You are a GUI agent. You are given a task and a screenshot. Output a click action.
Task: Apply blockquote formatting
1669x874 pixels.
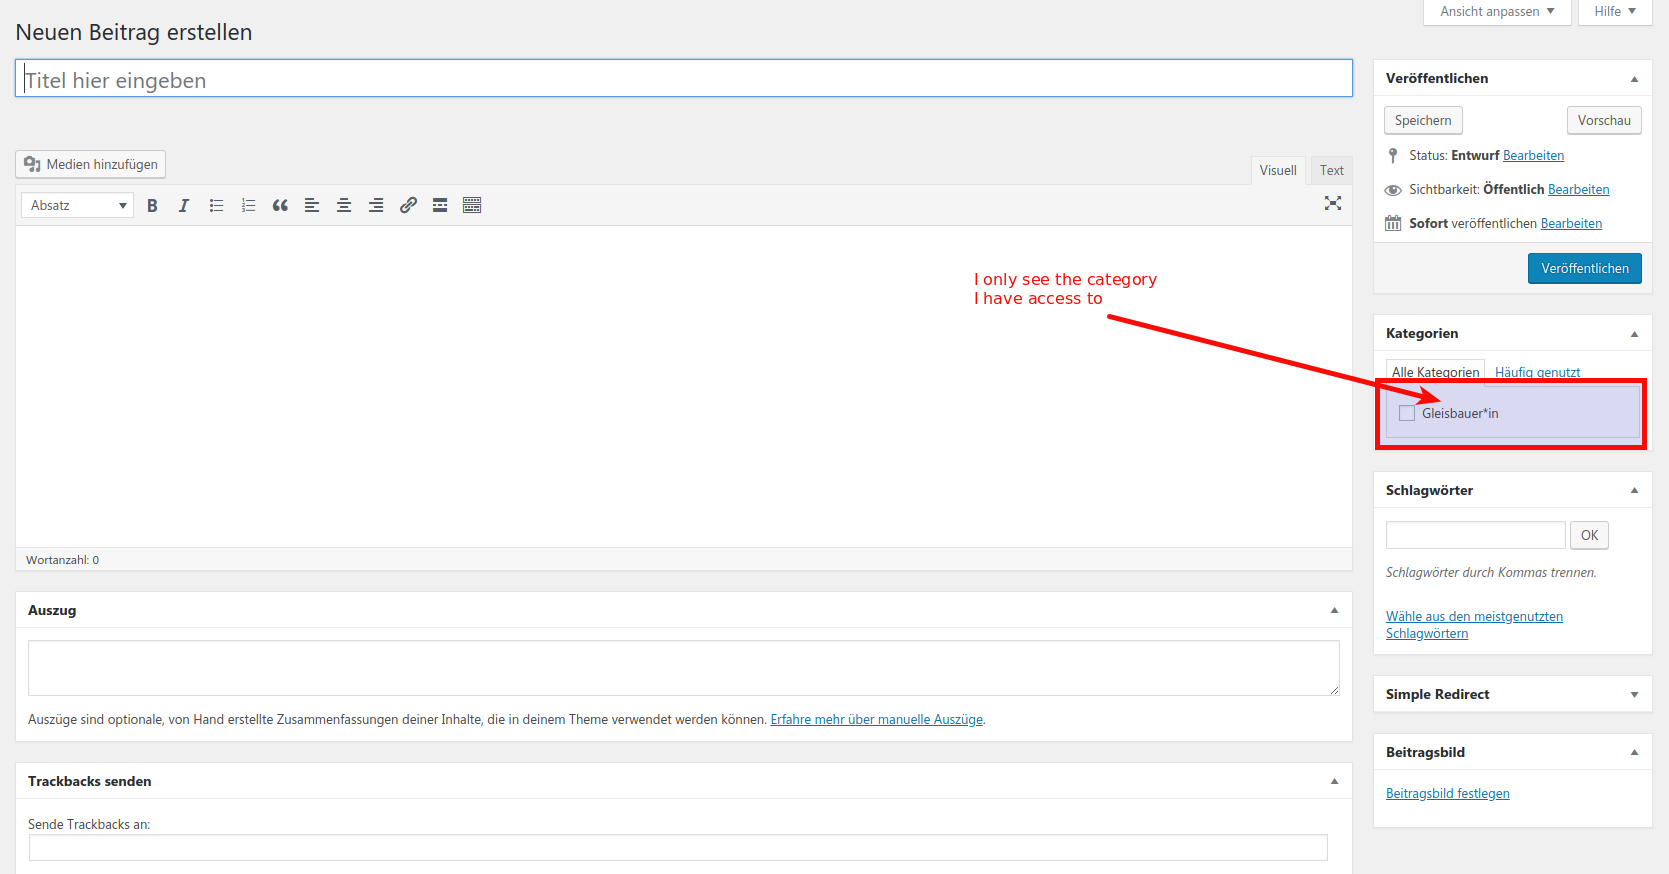coord(280,205)
